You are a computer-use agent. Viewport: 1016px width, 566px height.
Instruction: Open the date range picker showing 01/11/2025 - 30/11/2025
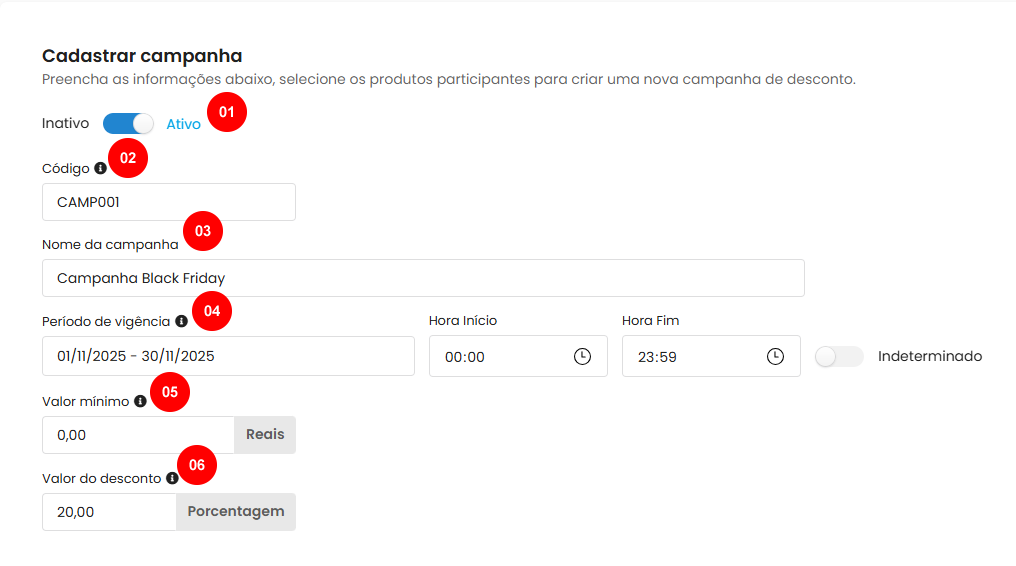(228, 356)
